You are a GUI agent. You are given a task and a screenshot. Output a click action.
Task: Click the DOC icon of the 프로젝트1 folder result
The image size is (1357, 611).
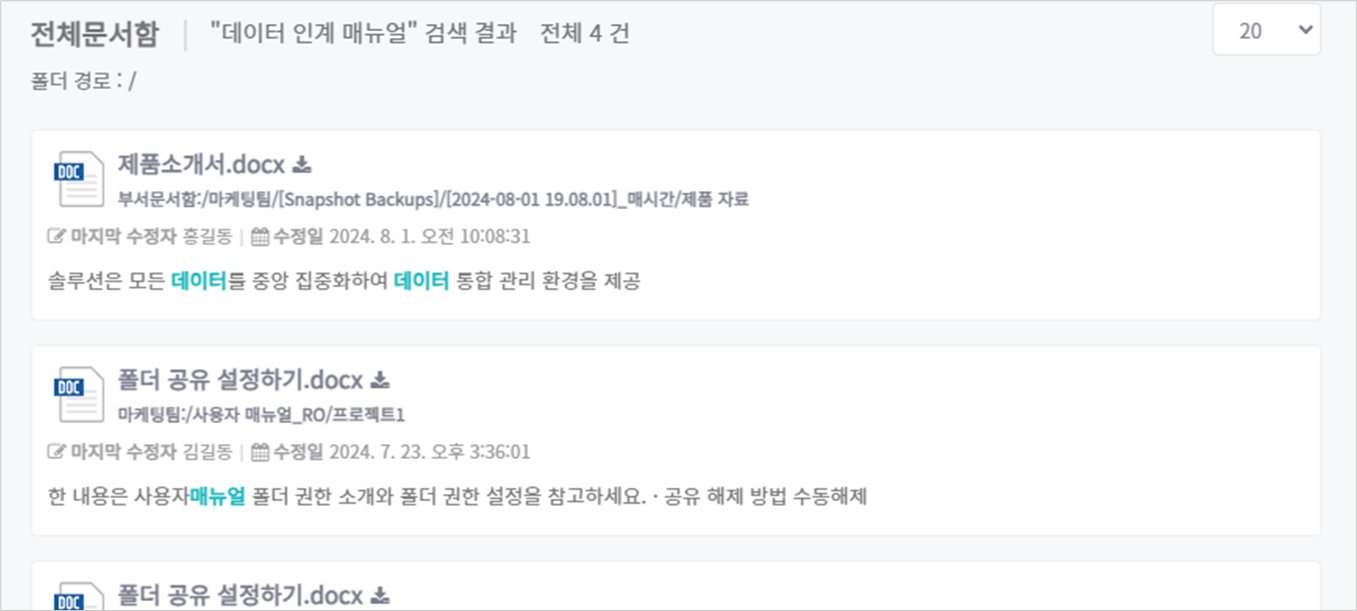pos(78,394)
